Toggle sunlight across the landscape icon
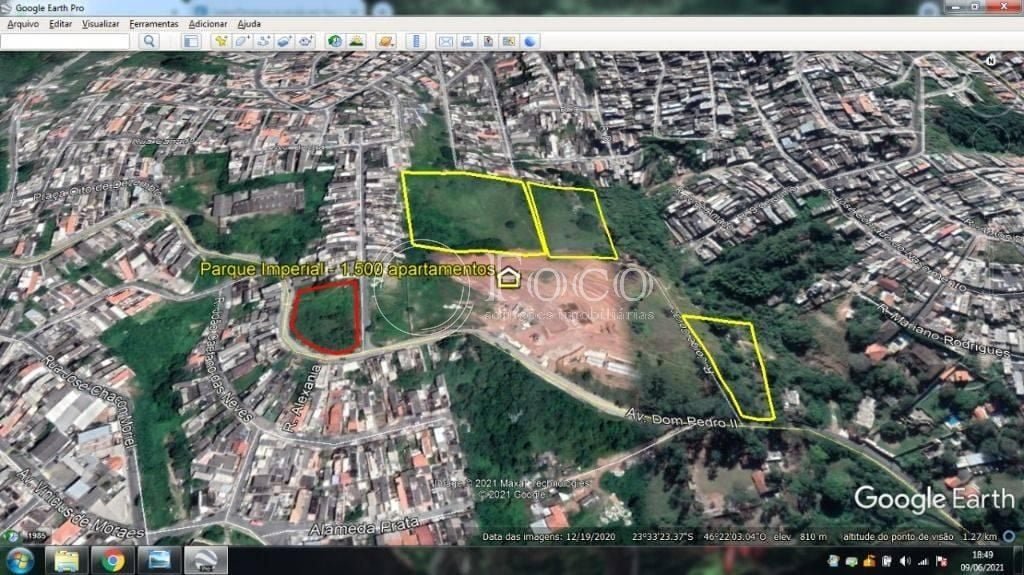This screenshot has height=575, width=1024. [x=356, y=41]
